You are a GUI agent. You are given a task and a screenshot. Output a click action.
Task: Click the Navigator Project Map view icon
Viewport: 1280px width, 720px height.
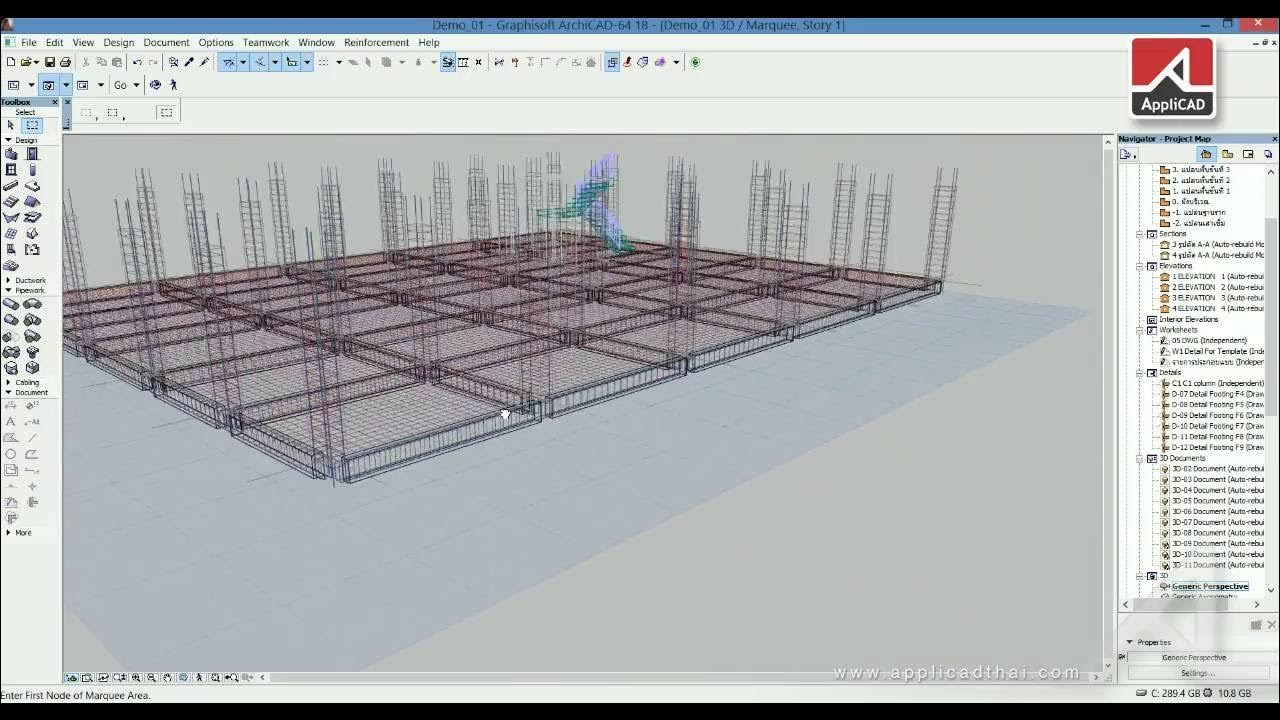(x=1206, y=154)
